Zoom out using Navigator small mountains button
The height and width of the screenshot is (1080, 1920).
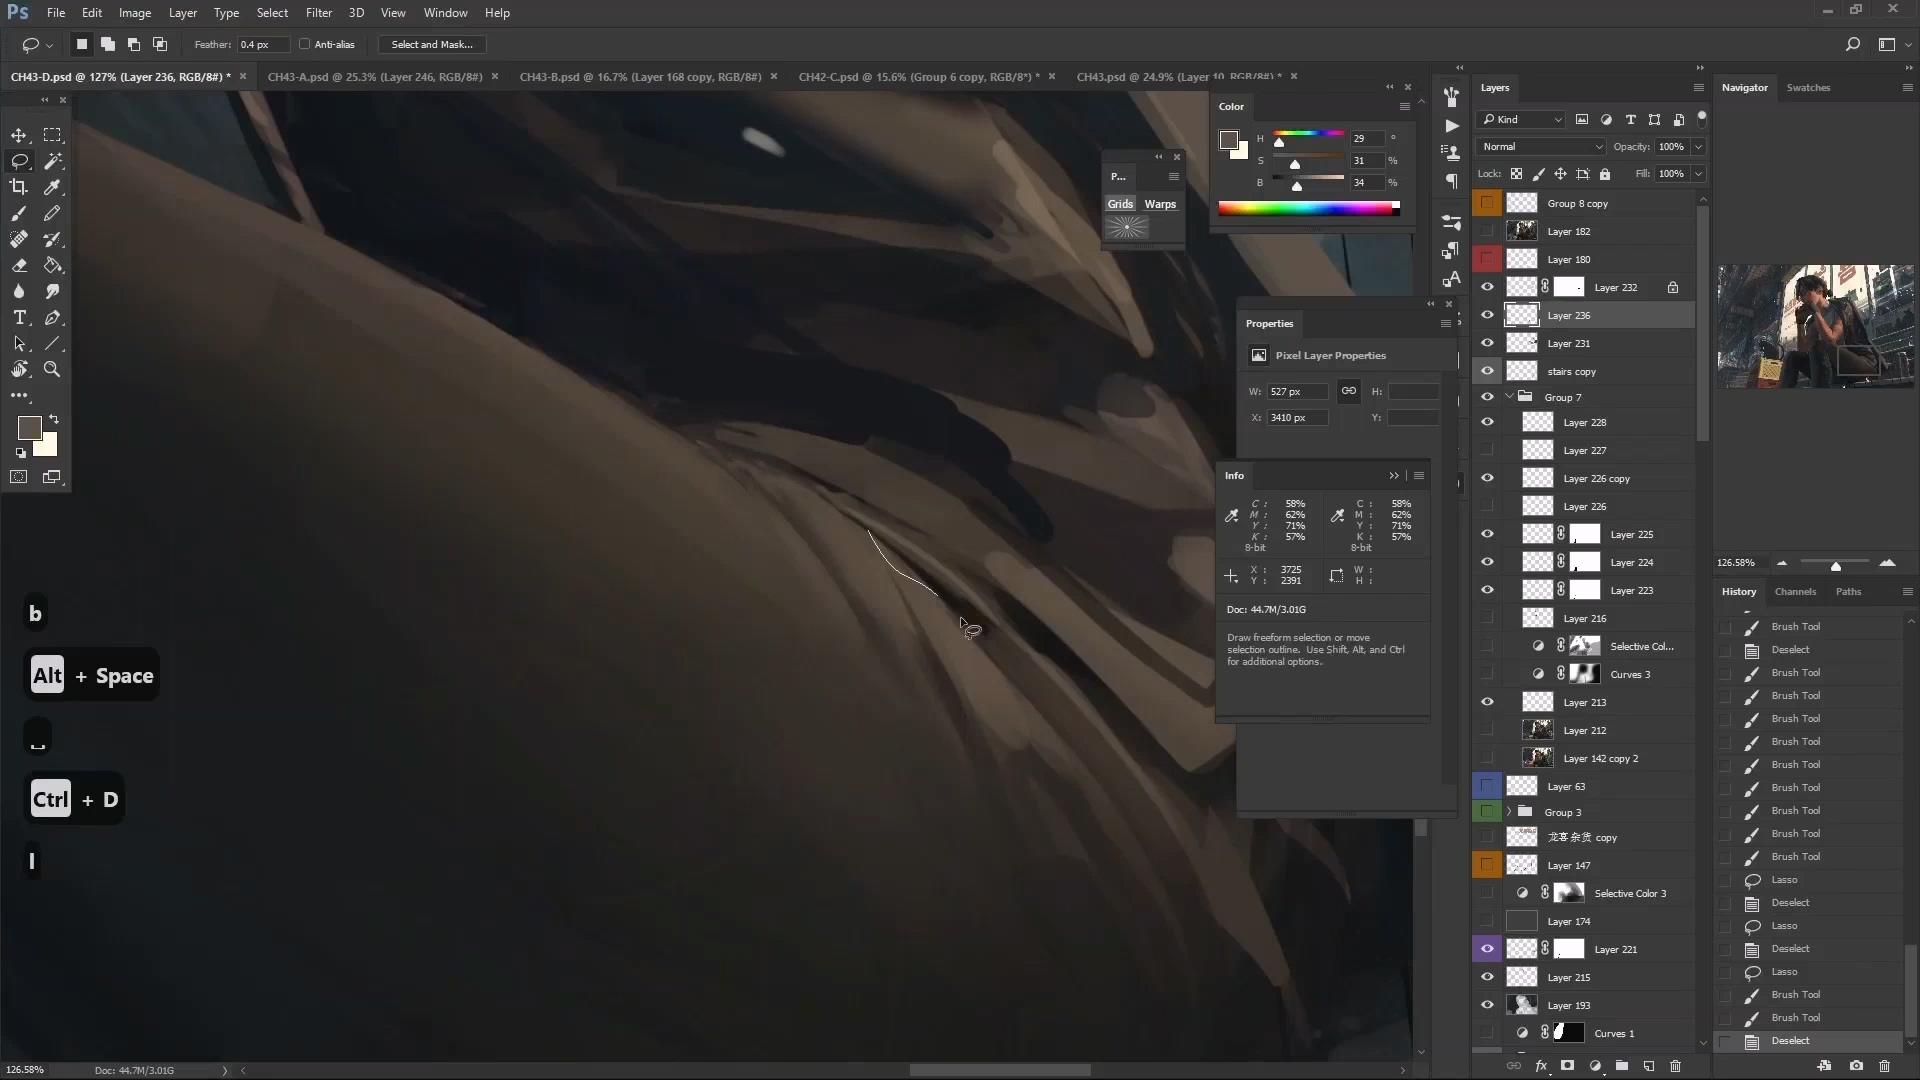[x=1782, y=563]
